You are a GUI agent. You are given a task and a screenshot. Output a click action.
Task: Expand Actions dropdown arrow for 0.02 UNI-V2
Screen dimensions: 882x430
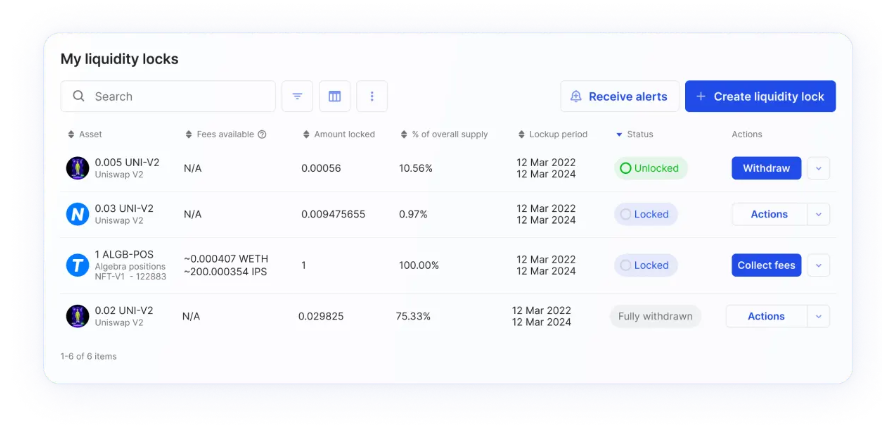pyautogui.click(x=818, y=316)
